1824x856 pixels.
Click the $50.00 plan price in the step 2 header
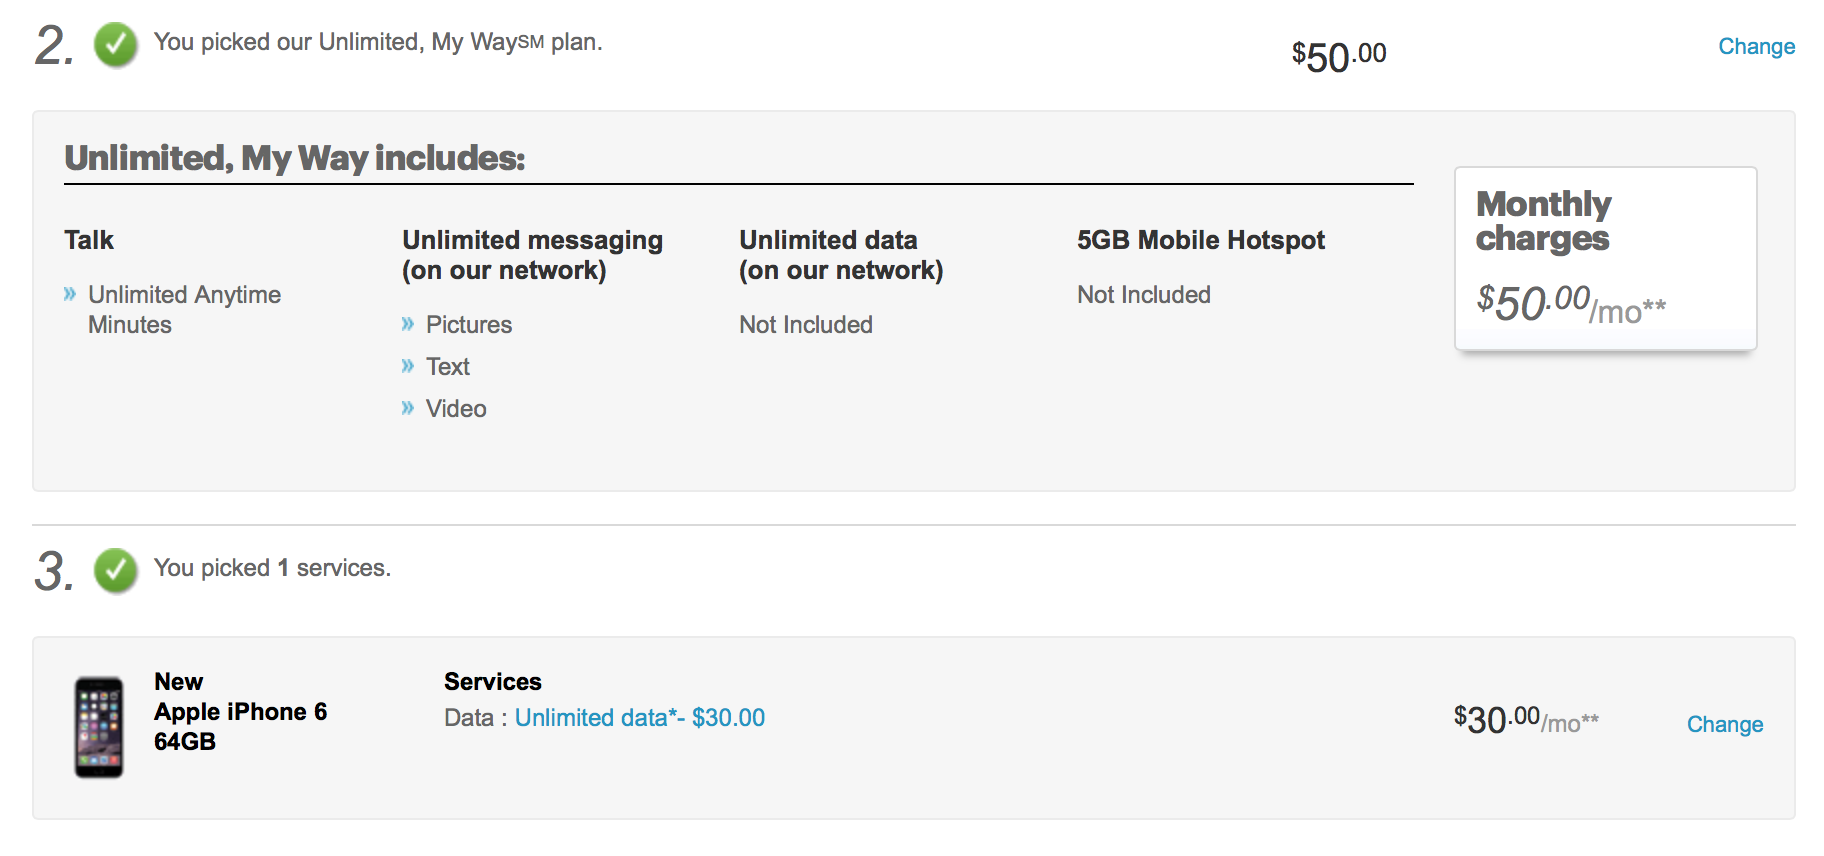click(x=1338, y=56)
